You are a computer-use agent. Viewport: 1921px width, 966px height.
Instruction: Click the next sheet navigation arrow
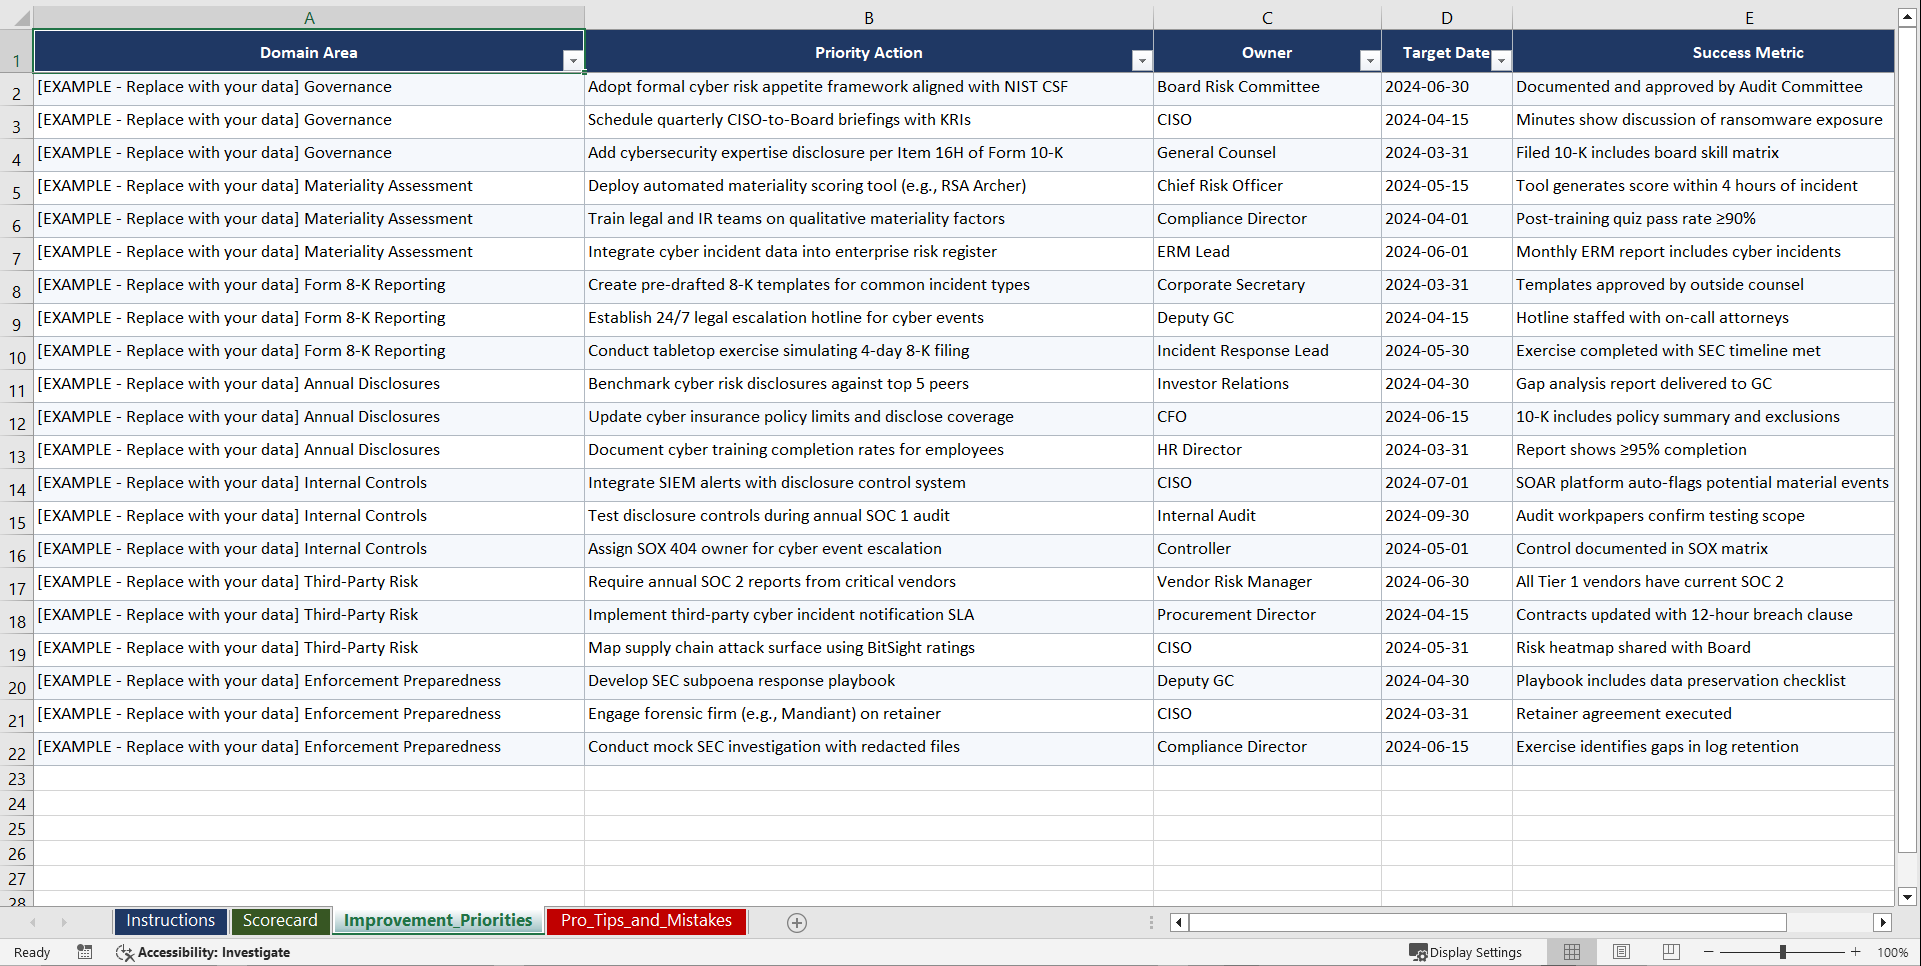coord(64,923)
